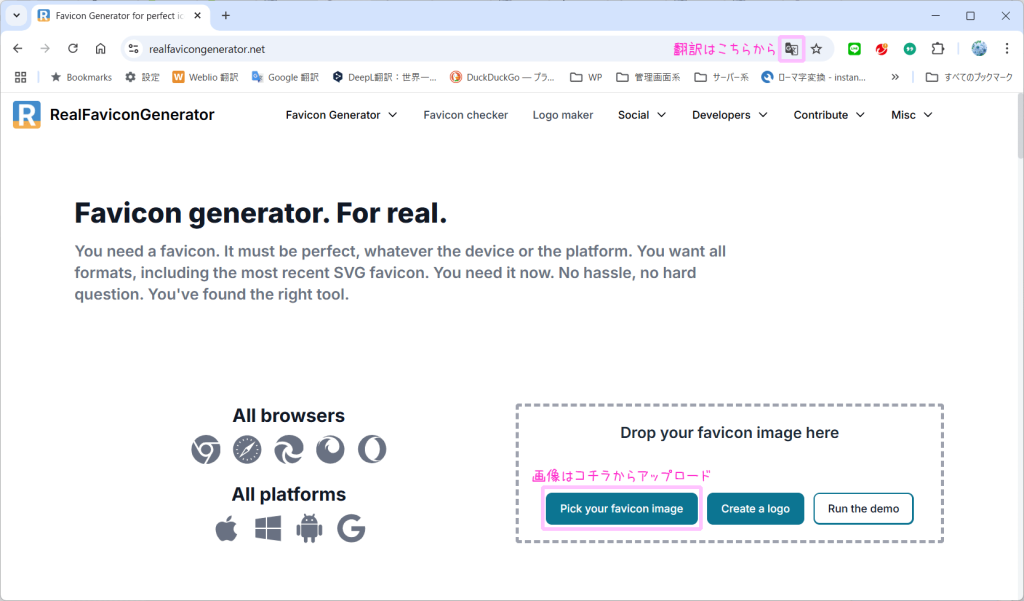
Task: Close the Favicon Generator tab
Action: 197,15
